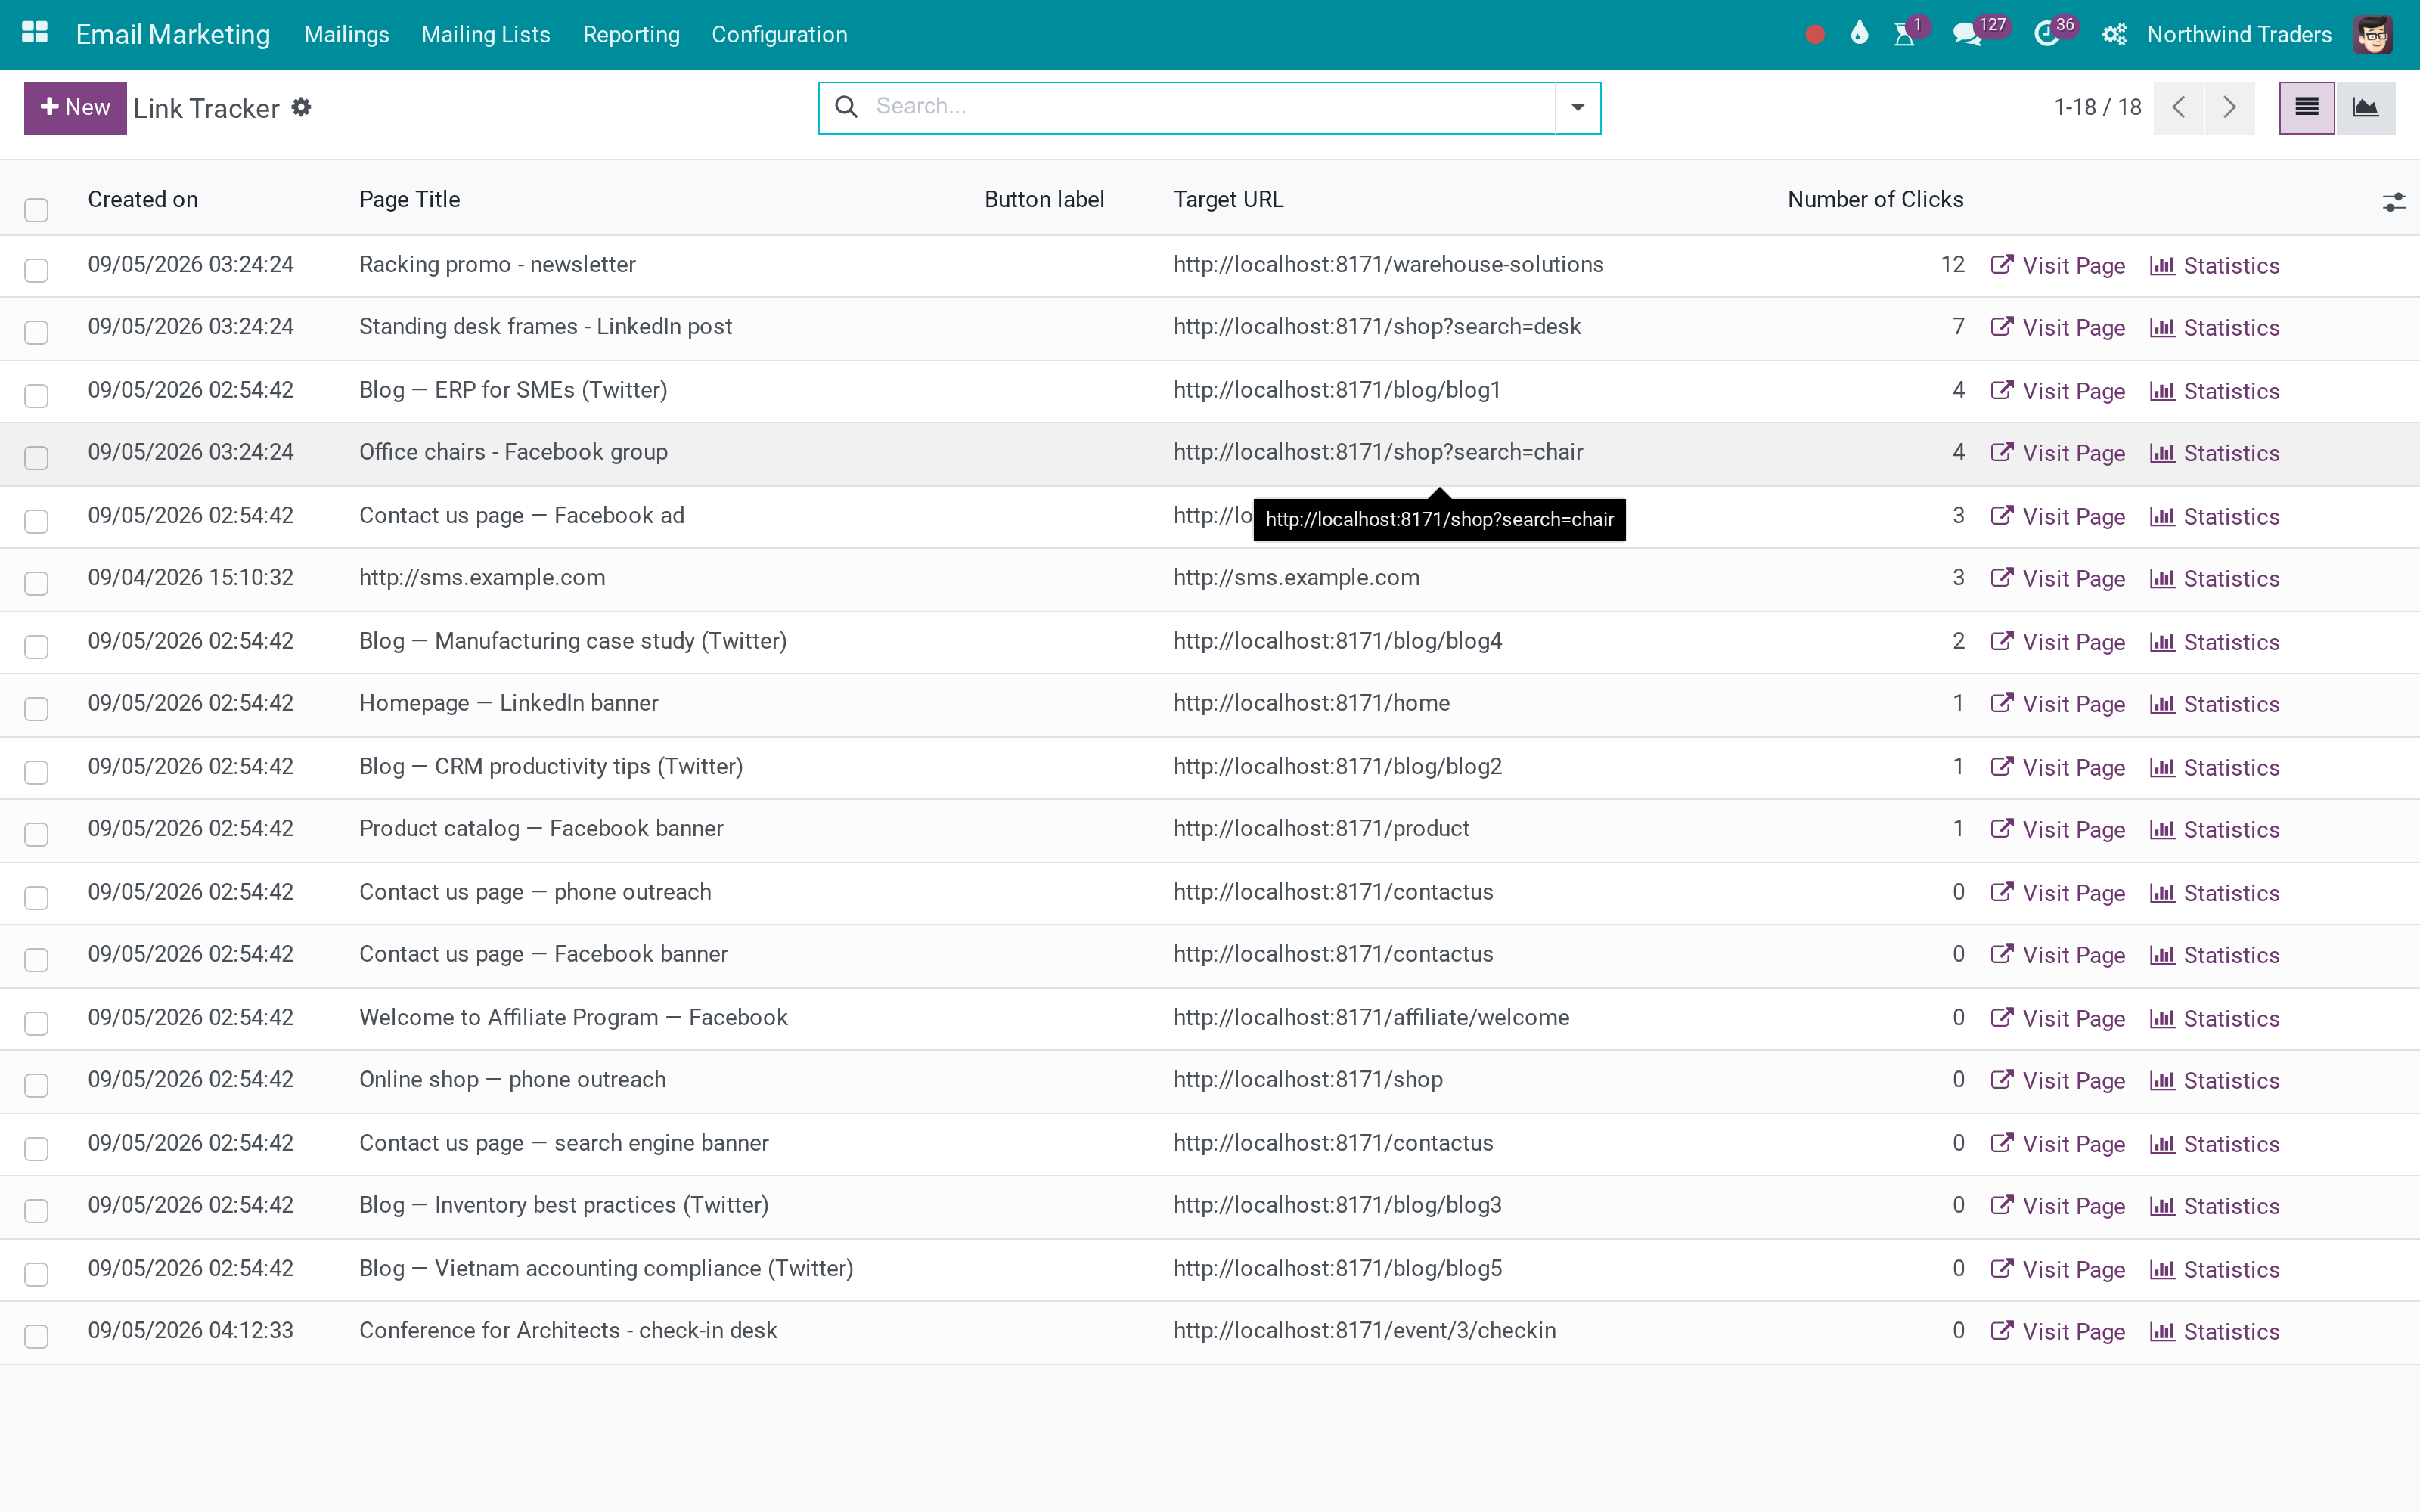Click the red recording indicator dot

(x=1815, y=34)
